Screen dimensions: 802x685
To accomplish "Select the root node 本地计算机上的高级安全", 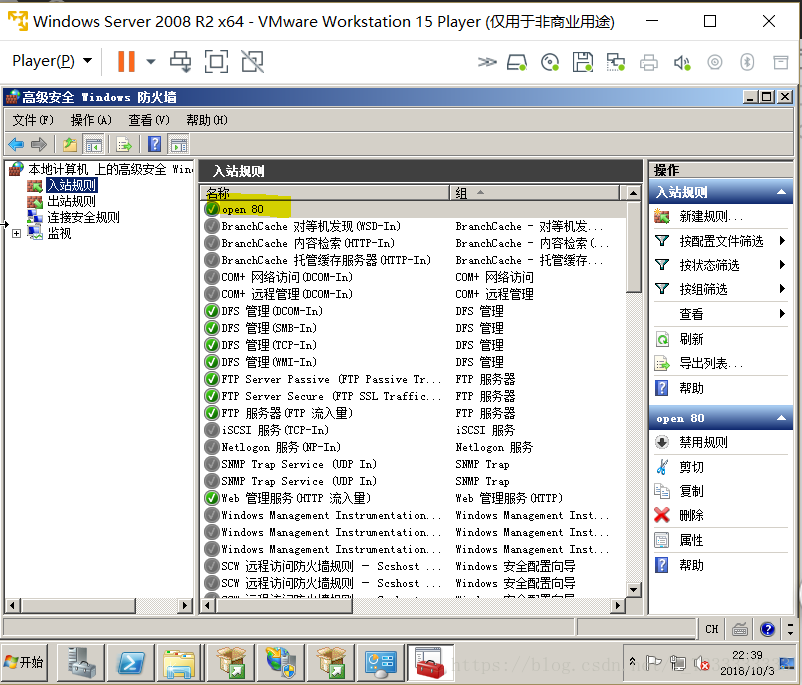I will tap(110, 169).
